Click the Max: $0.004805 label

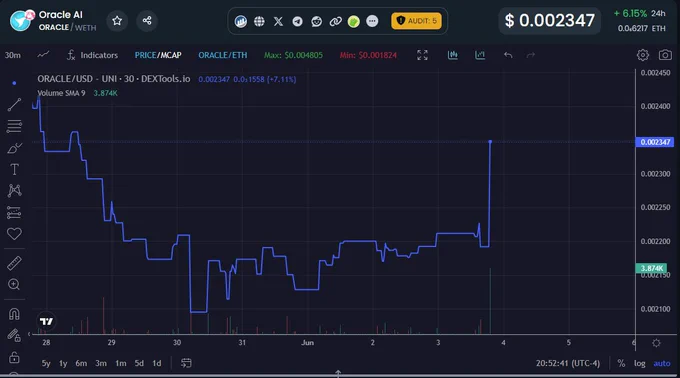293,55
